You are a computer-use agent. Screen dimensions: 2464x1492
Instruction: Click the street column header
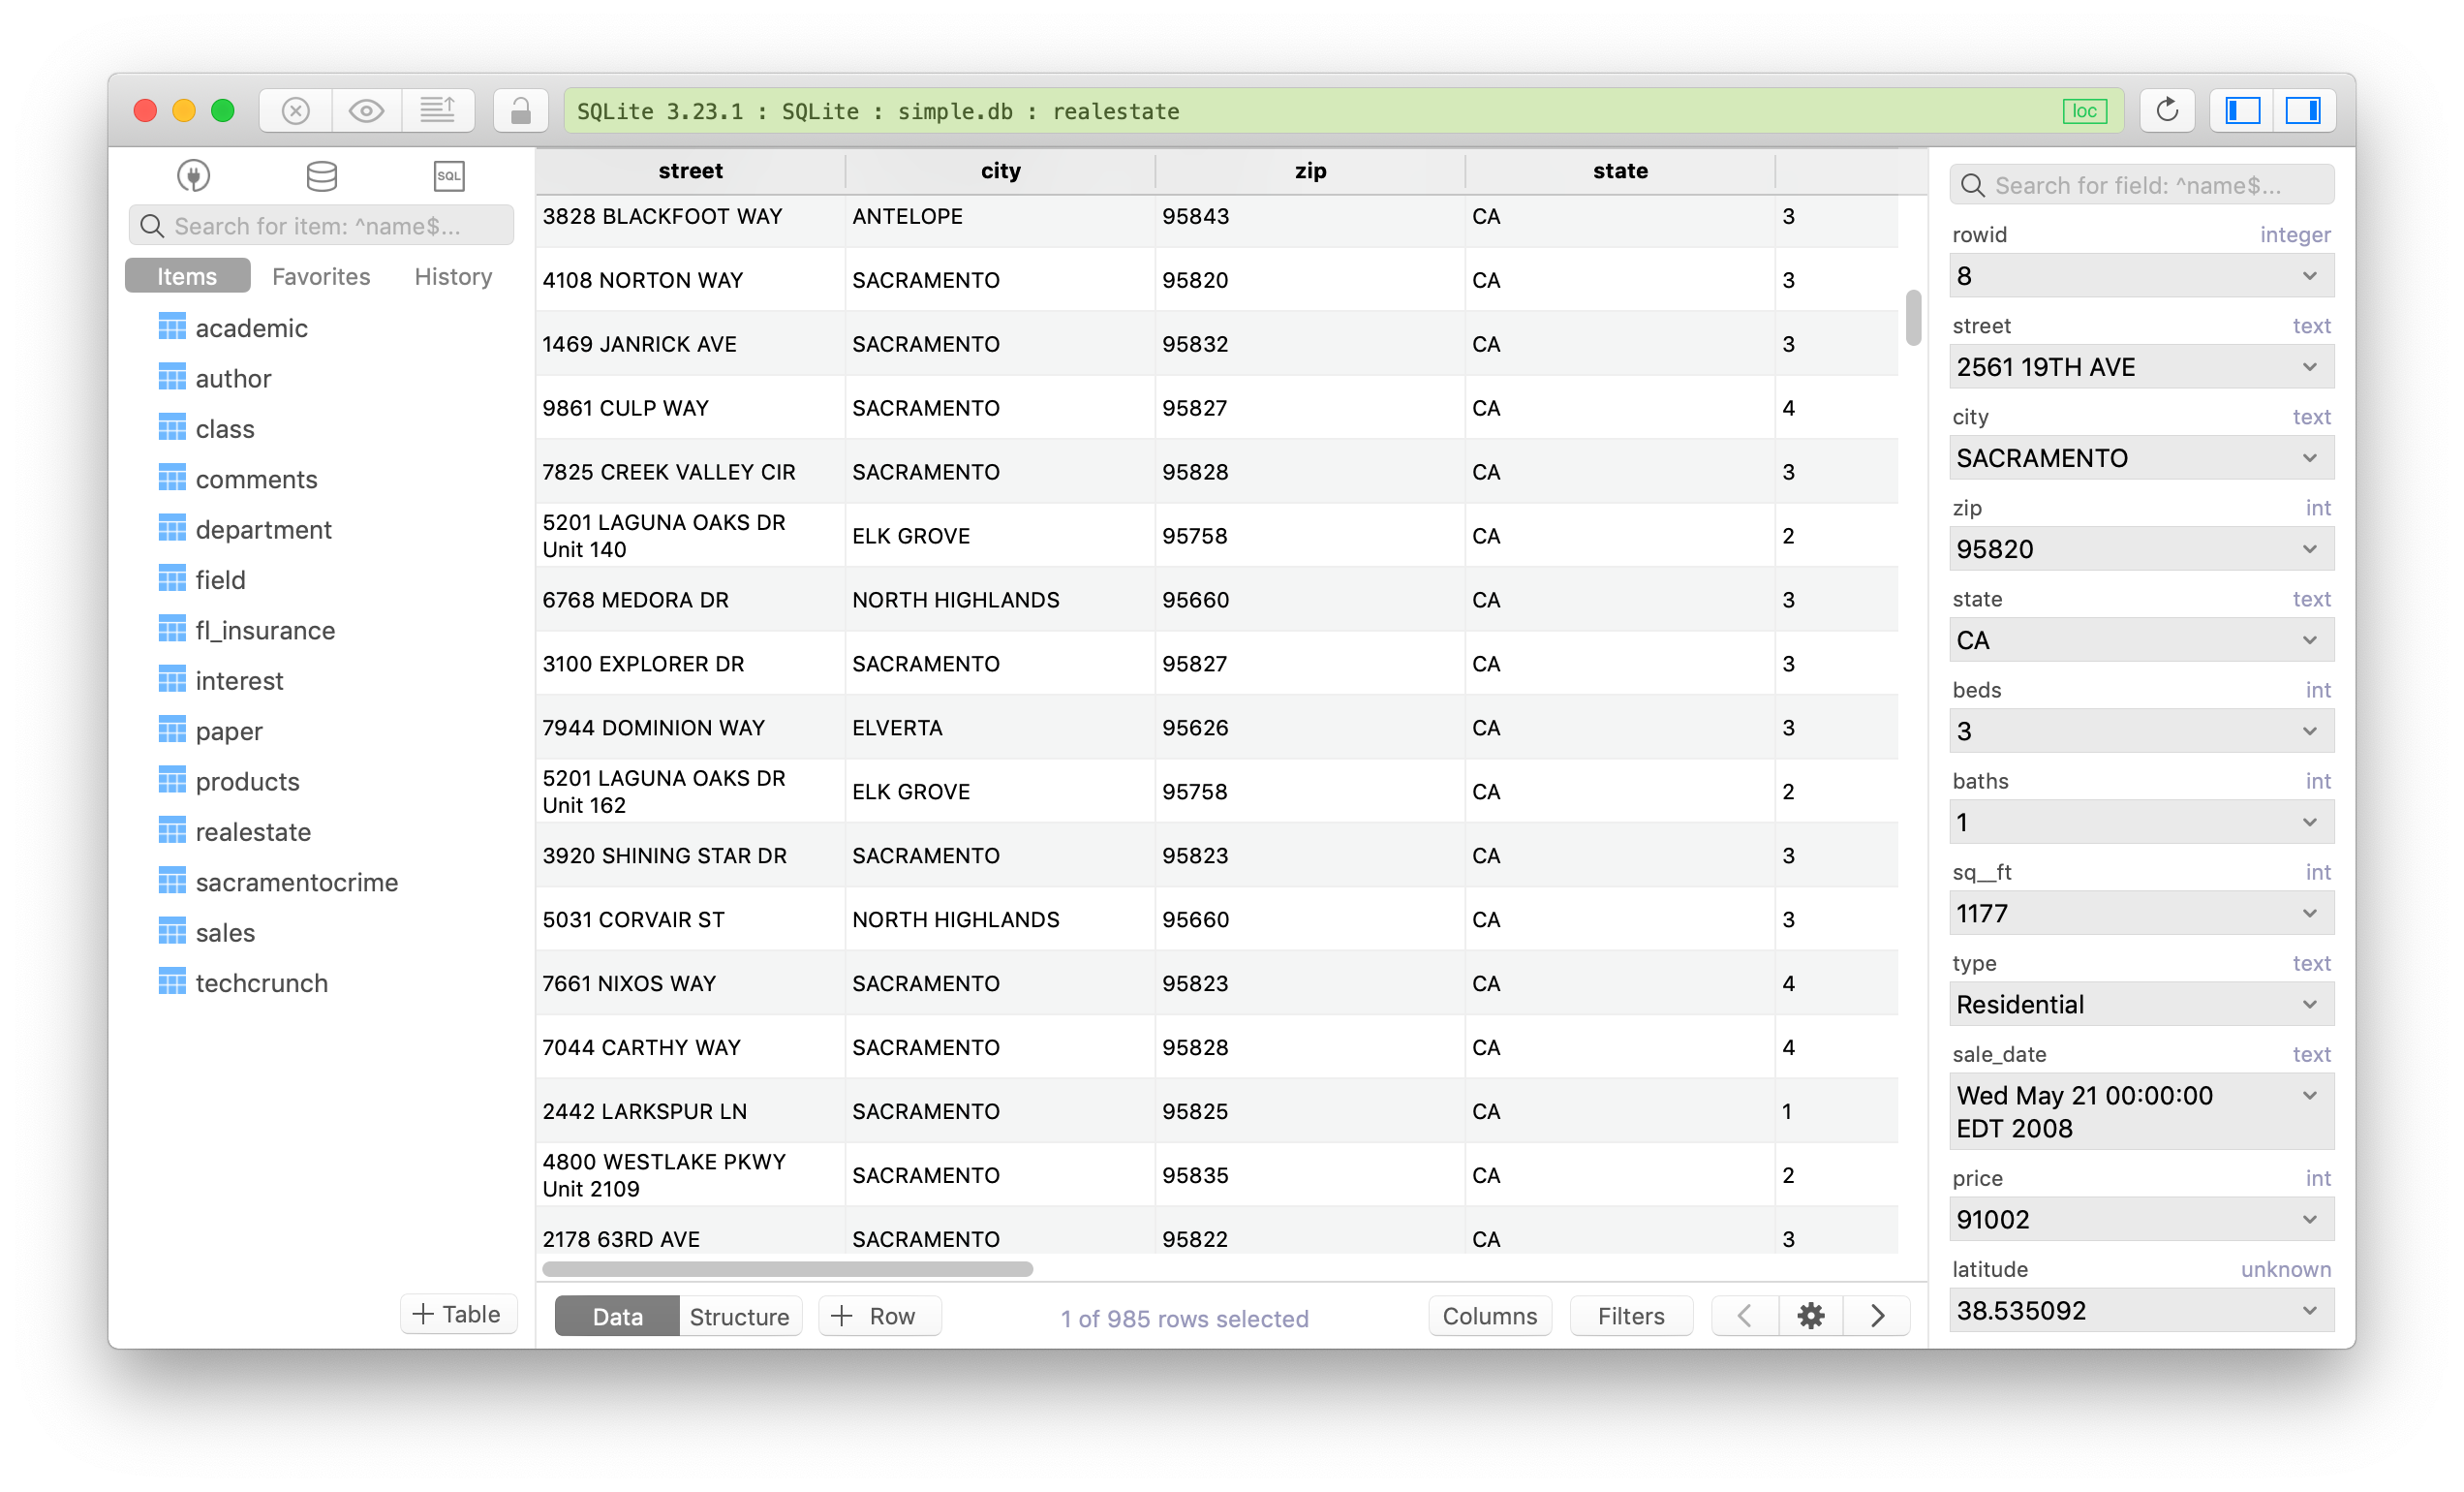tap(690, 171)
